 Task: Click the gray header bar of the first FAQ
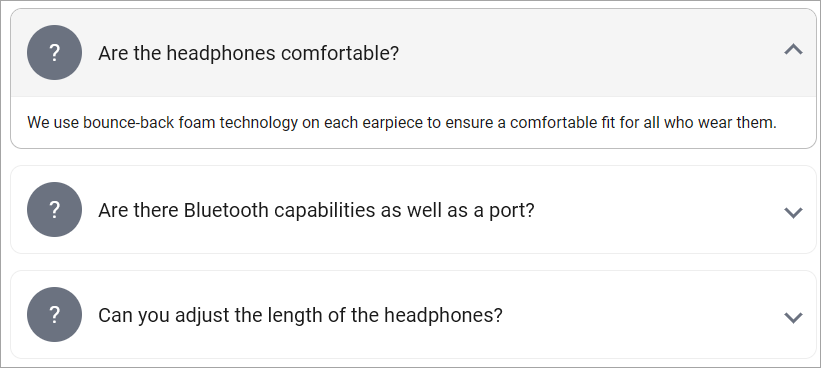coord(413,52)
